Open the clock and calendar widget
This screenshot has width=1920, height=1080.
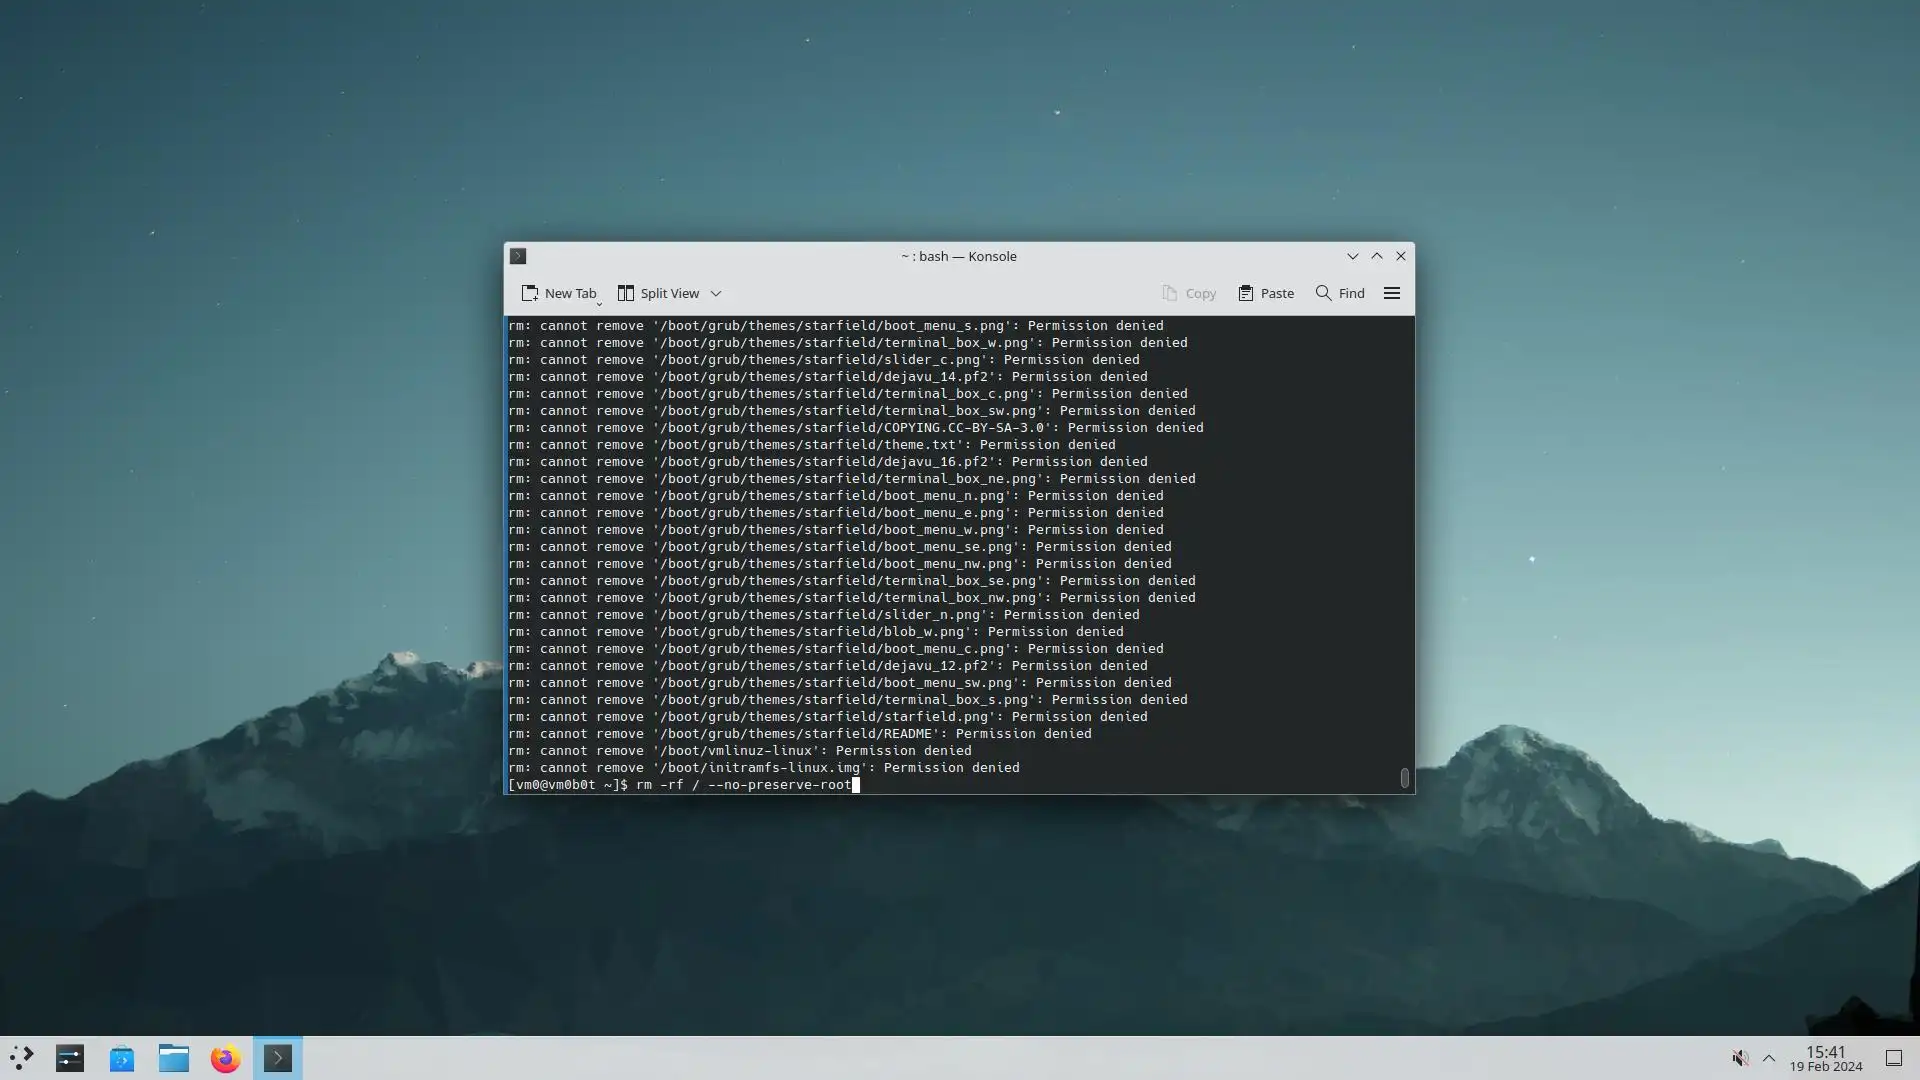(1825, 1058)
